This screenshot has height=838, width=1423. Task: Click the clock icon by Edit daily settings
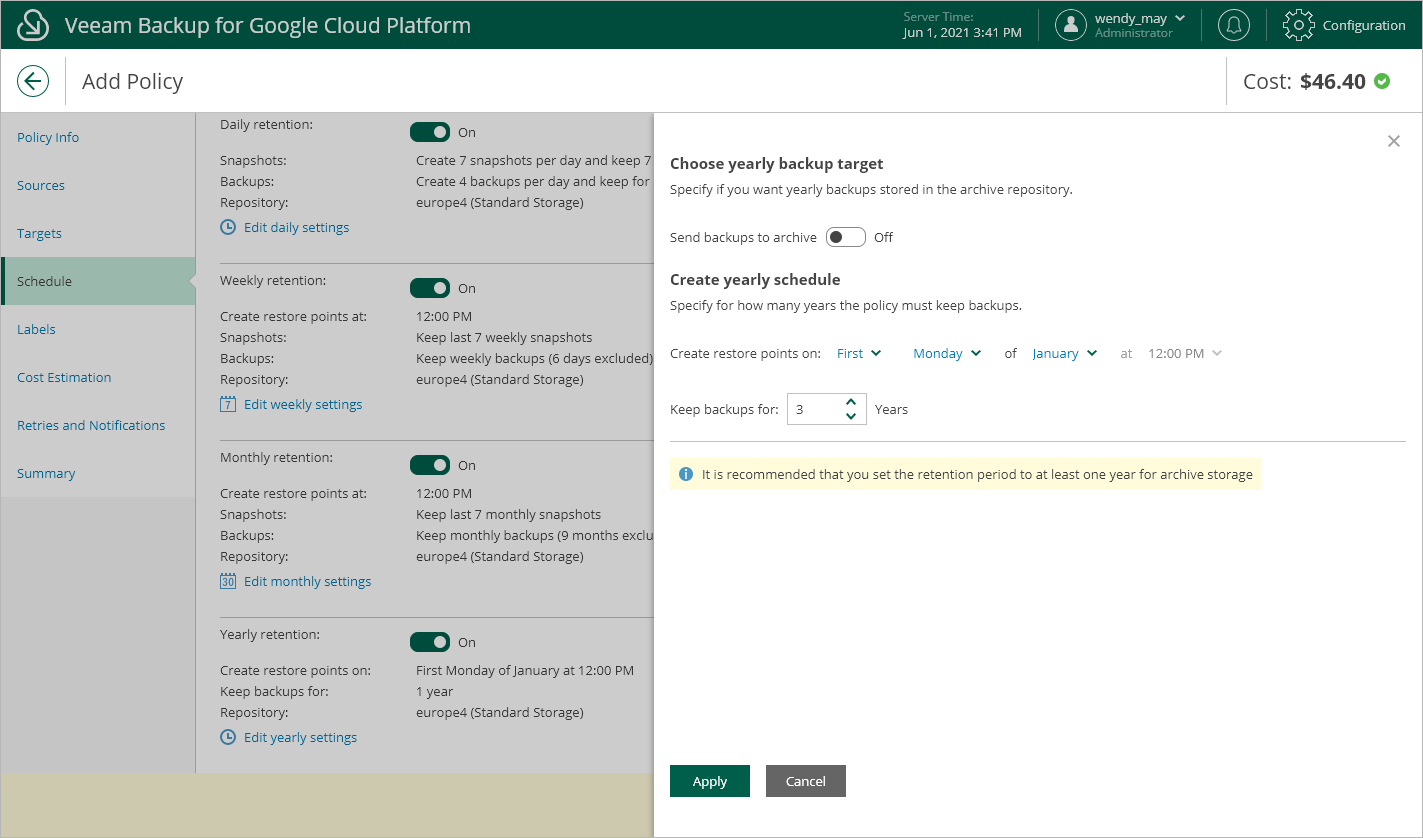tap(228, 227)
